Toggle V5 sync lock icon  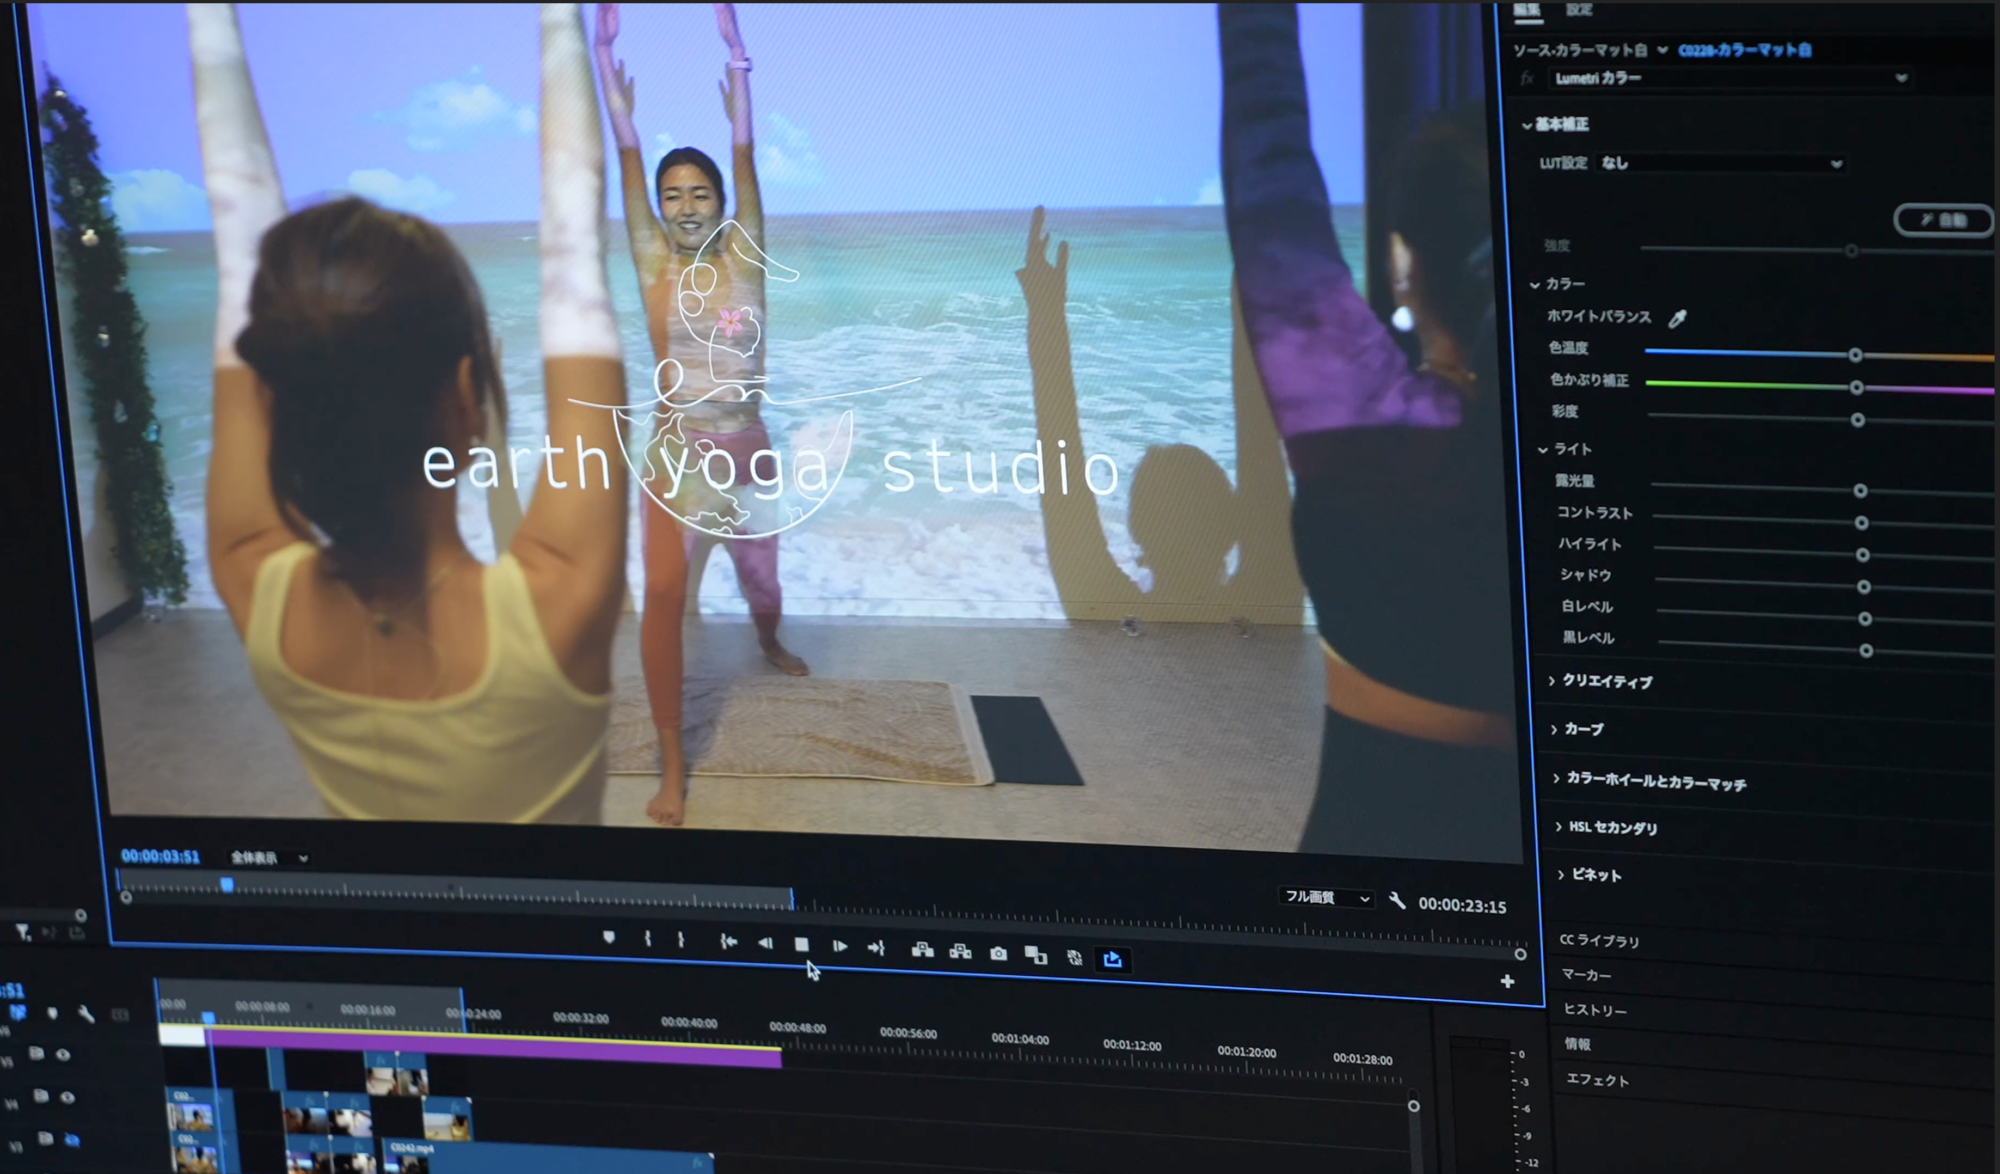coord(36,1053)
